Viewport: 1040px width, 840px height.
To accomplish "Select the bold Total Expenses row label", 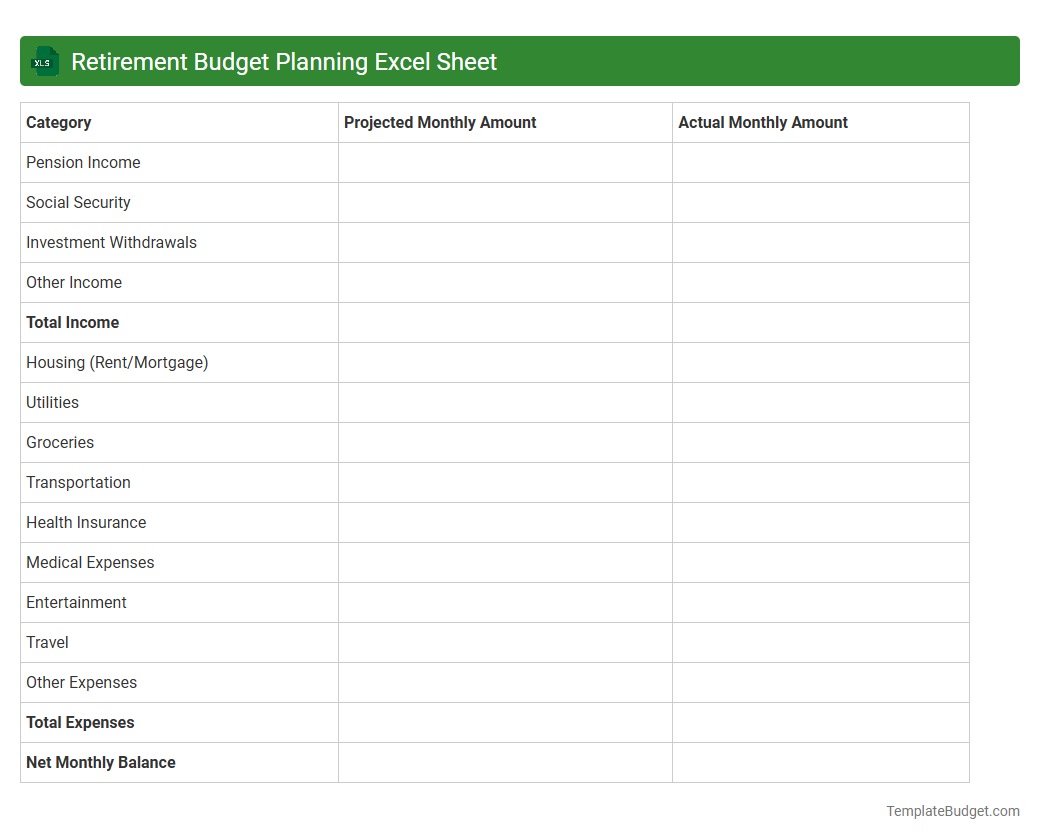I will coord(80,722).
